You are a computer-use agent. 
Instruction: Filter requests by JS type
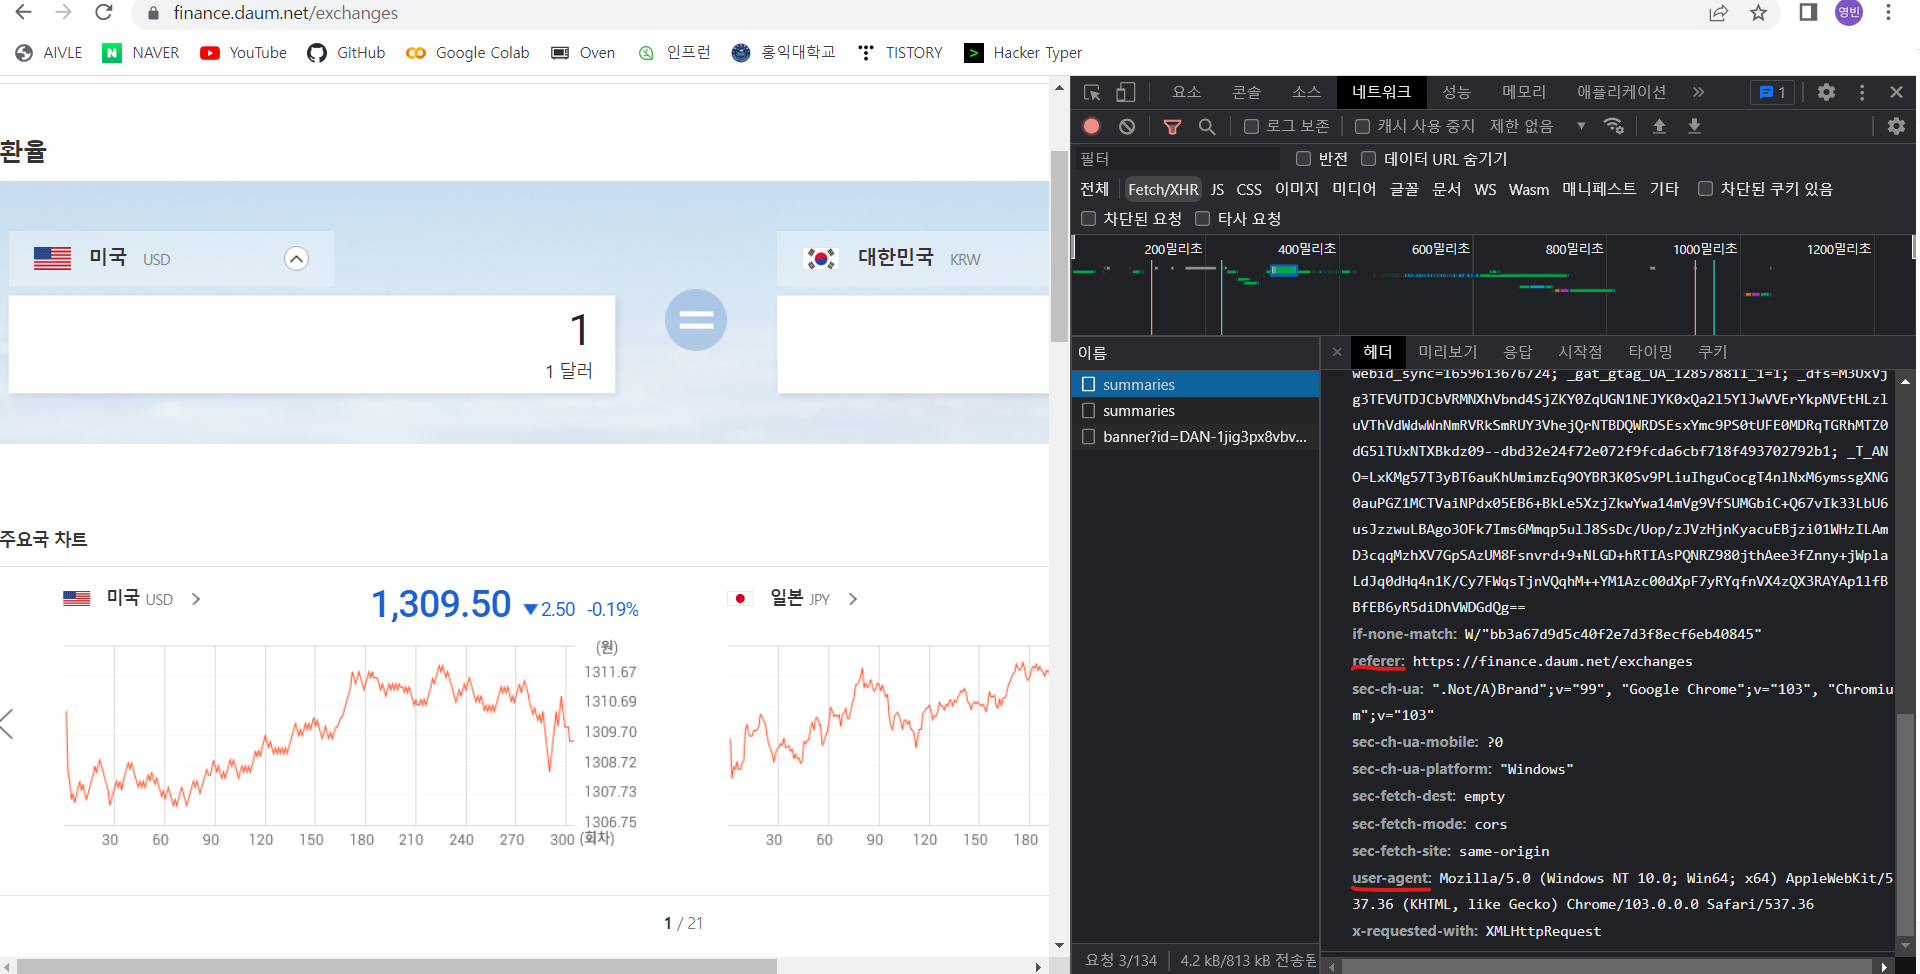click(1217, 189)
